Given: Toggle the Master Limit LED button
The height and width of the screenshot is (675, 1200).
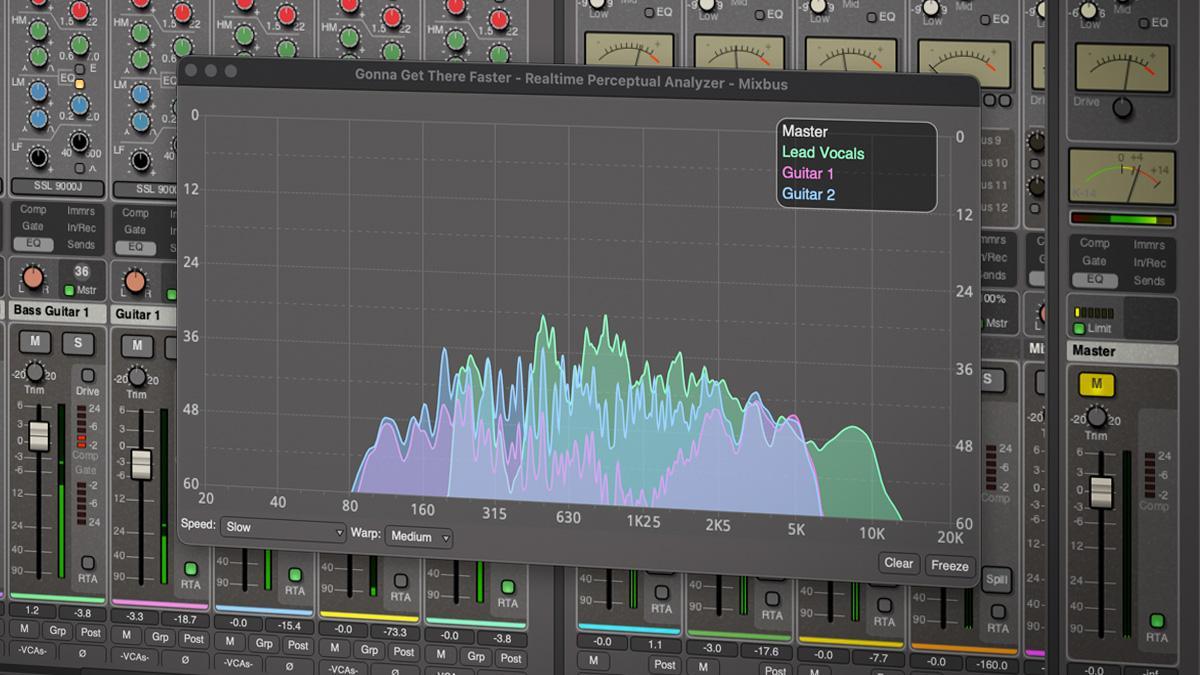Looking at the screenshot, I should coord(1079,328).
